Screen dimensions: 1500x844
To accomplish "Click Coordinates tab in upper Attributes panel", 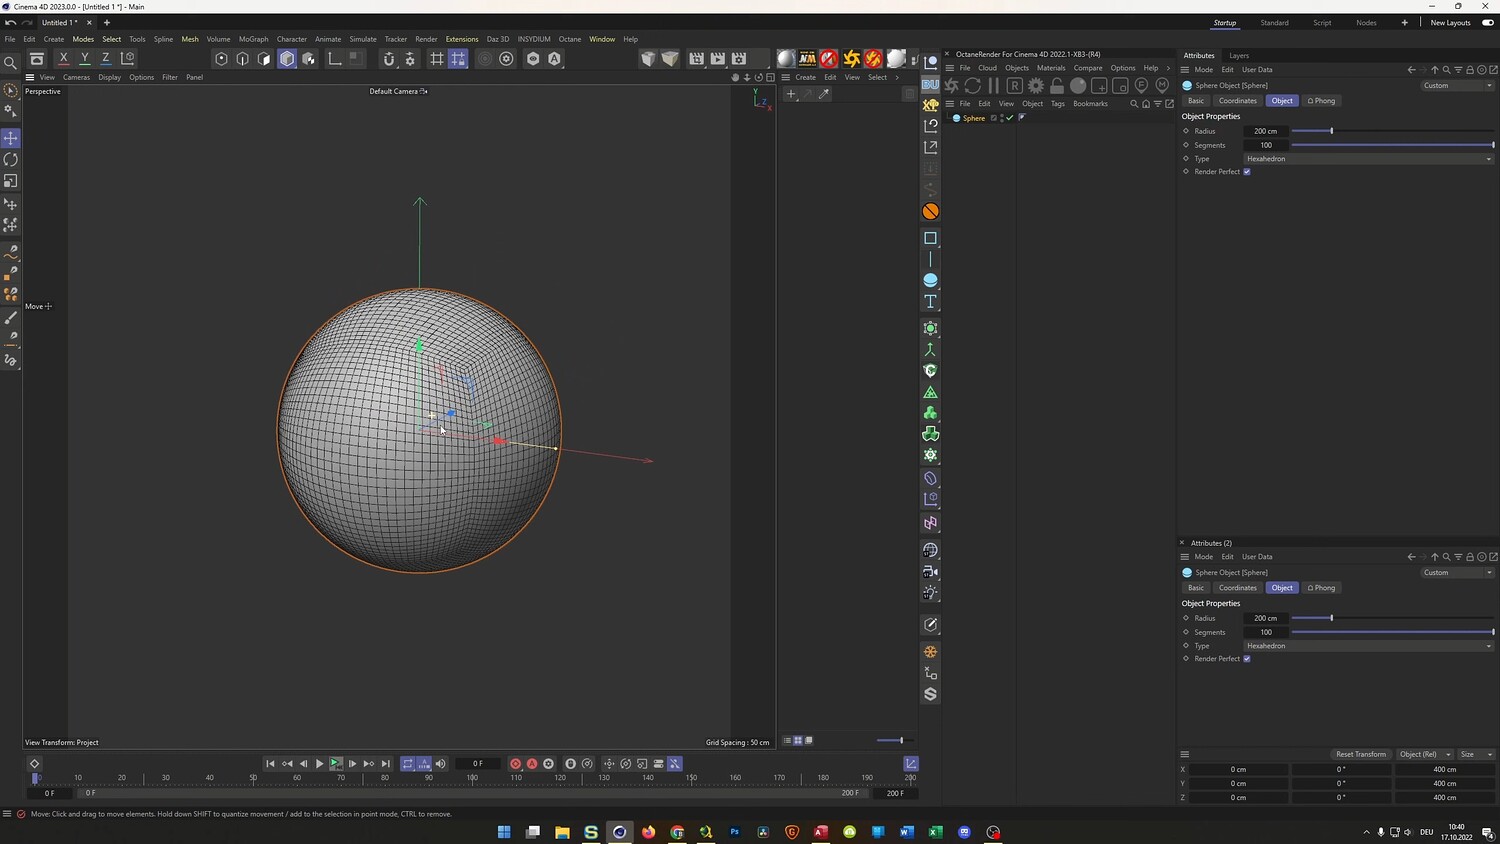I will (1238, 101).
